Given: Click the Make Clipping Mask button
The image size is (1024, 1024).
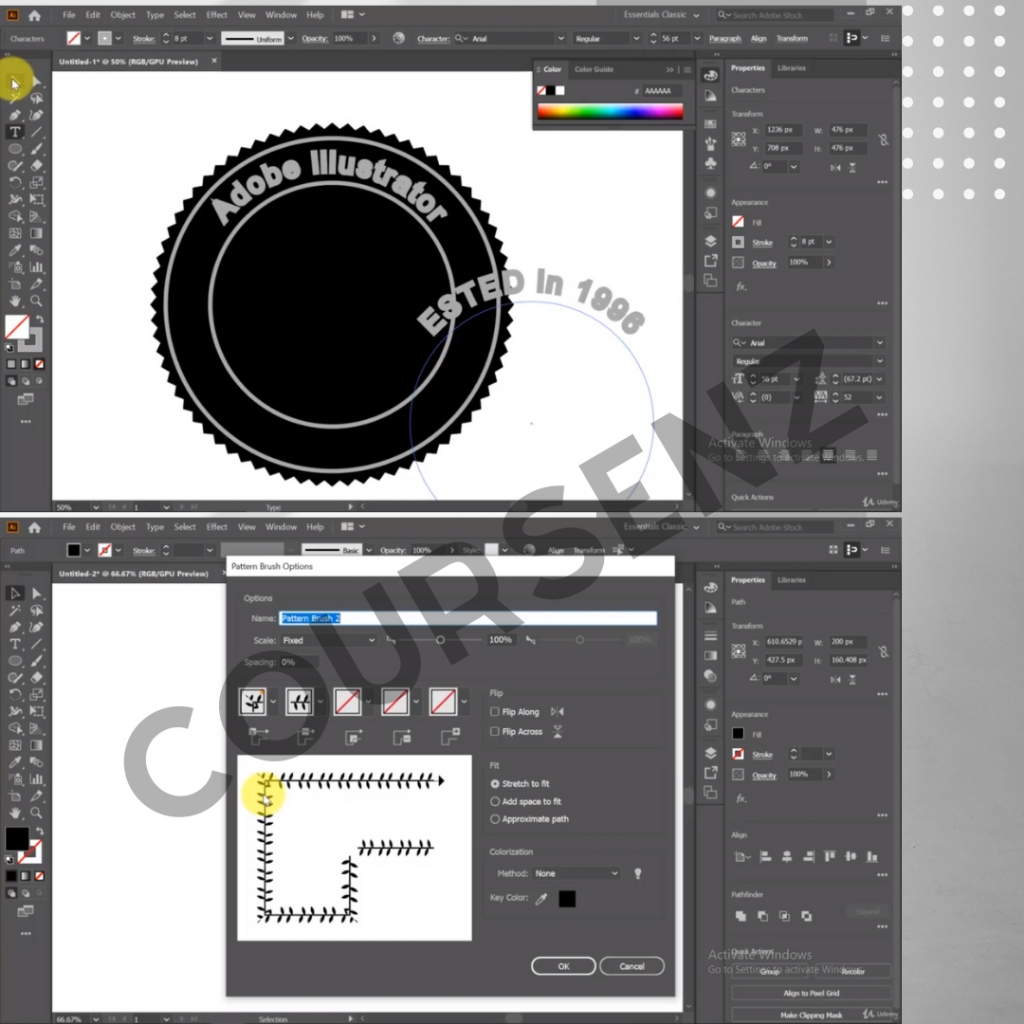Looking at the screenshot, I should pos(811,1015).
